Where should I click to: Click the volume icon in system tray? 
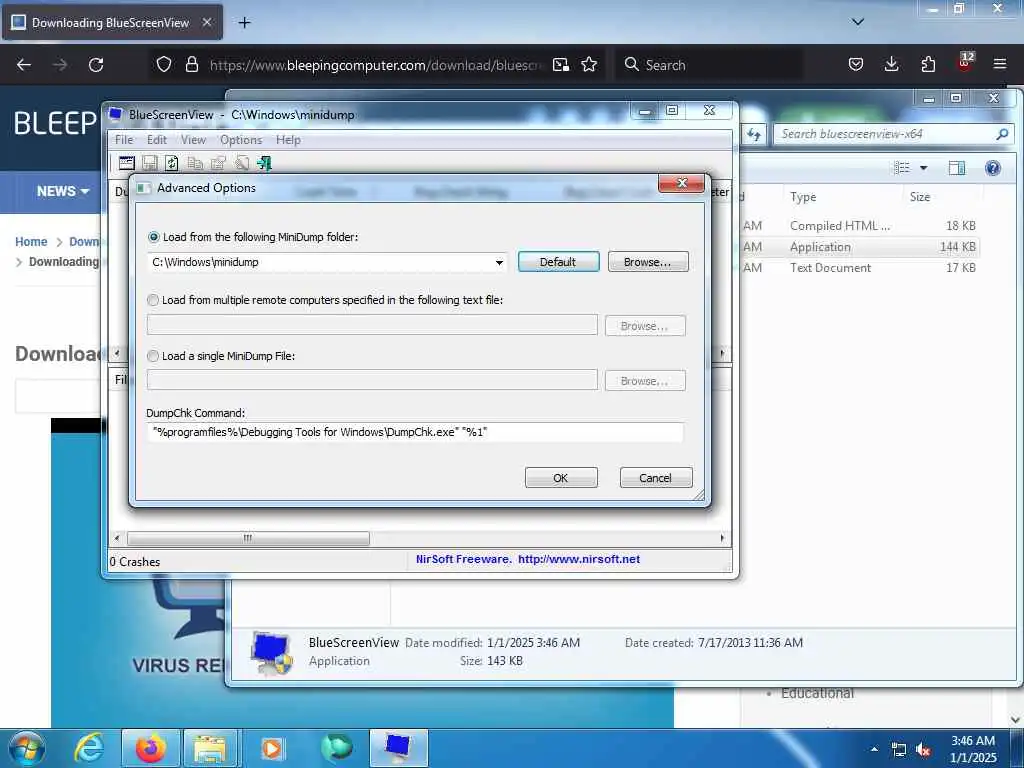coord(923,750)
